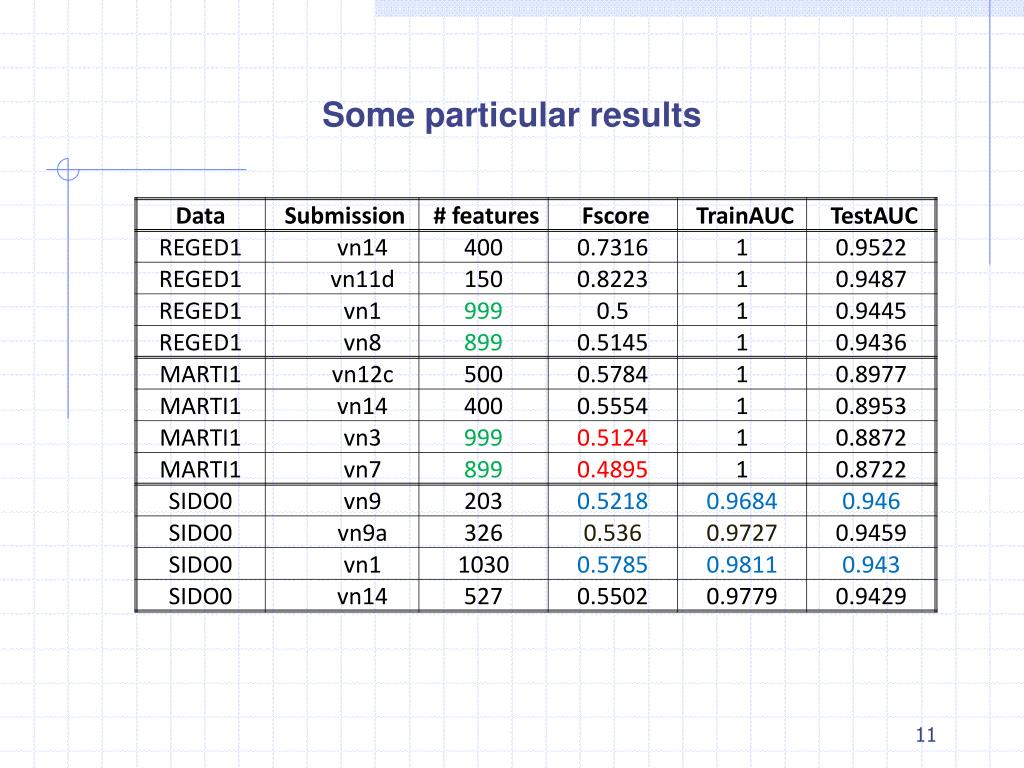Click feature count 326
The image size is (1024, 768).
(x=483, y=533)
